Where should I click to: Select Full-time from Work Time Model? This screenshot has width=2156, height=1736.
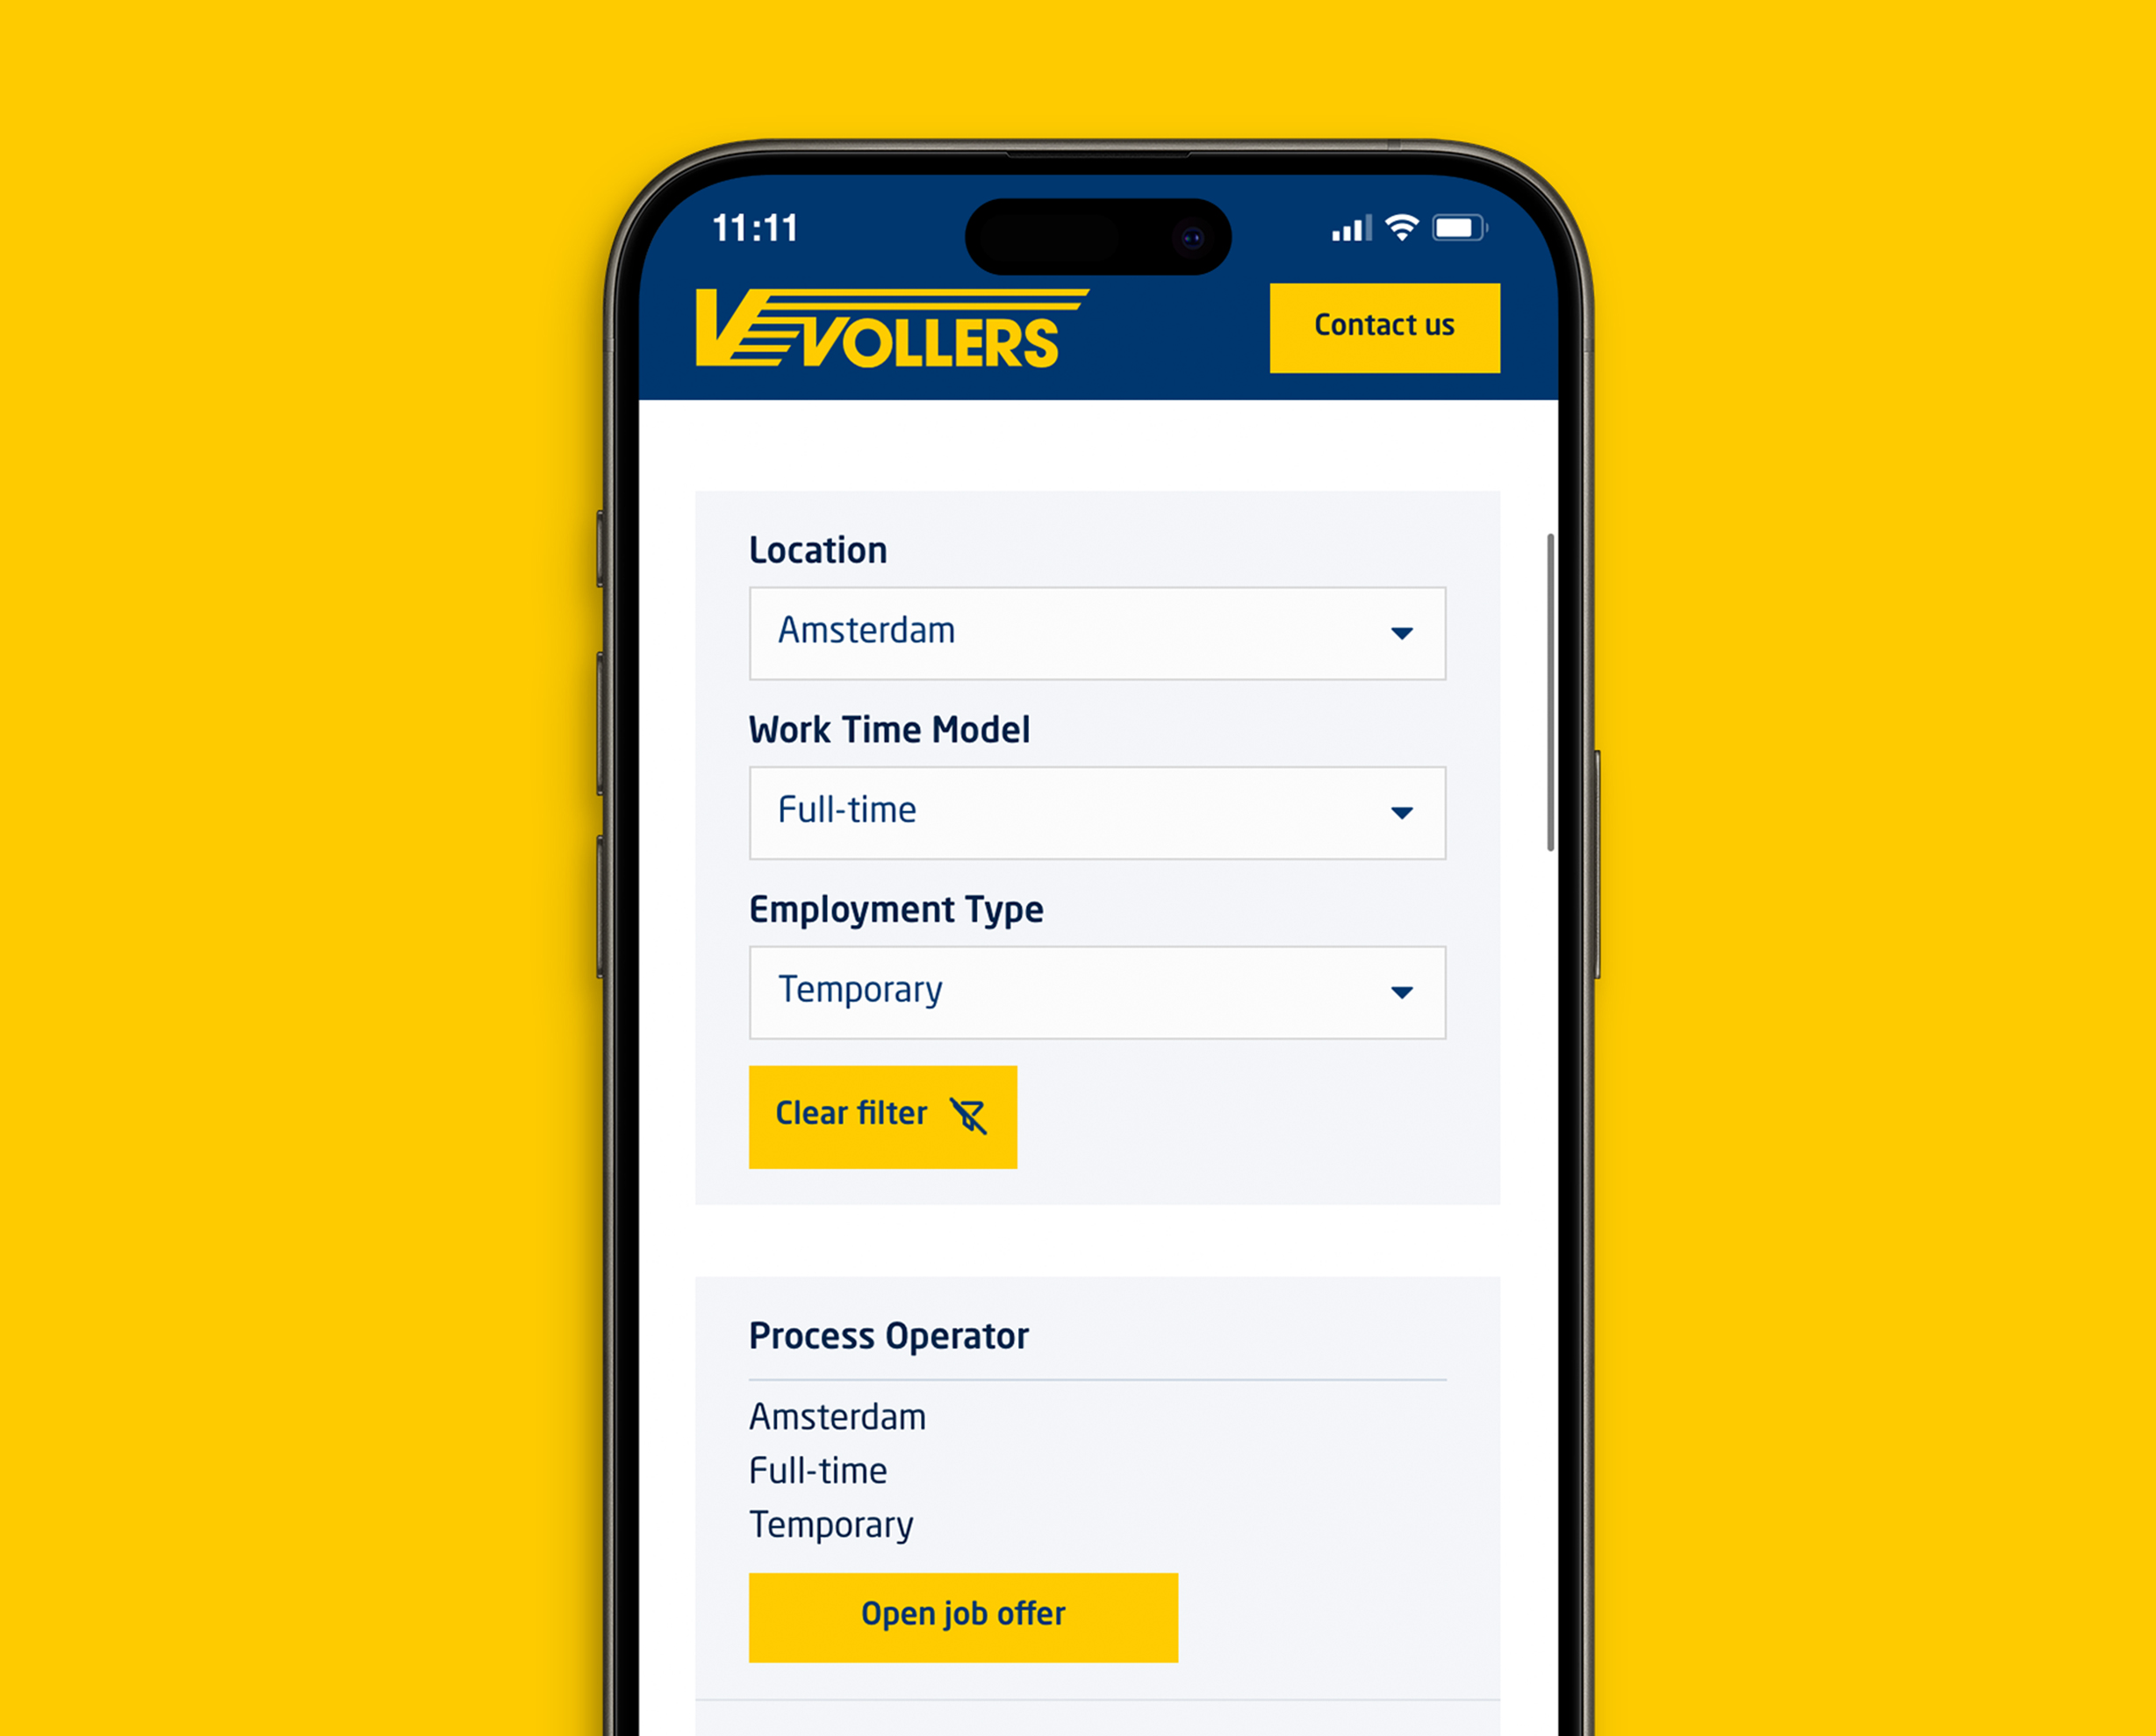point(1093,809)
